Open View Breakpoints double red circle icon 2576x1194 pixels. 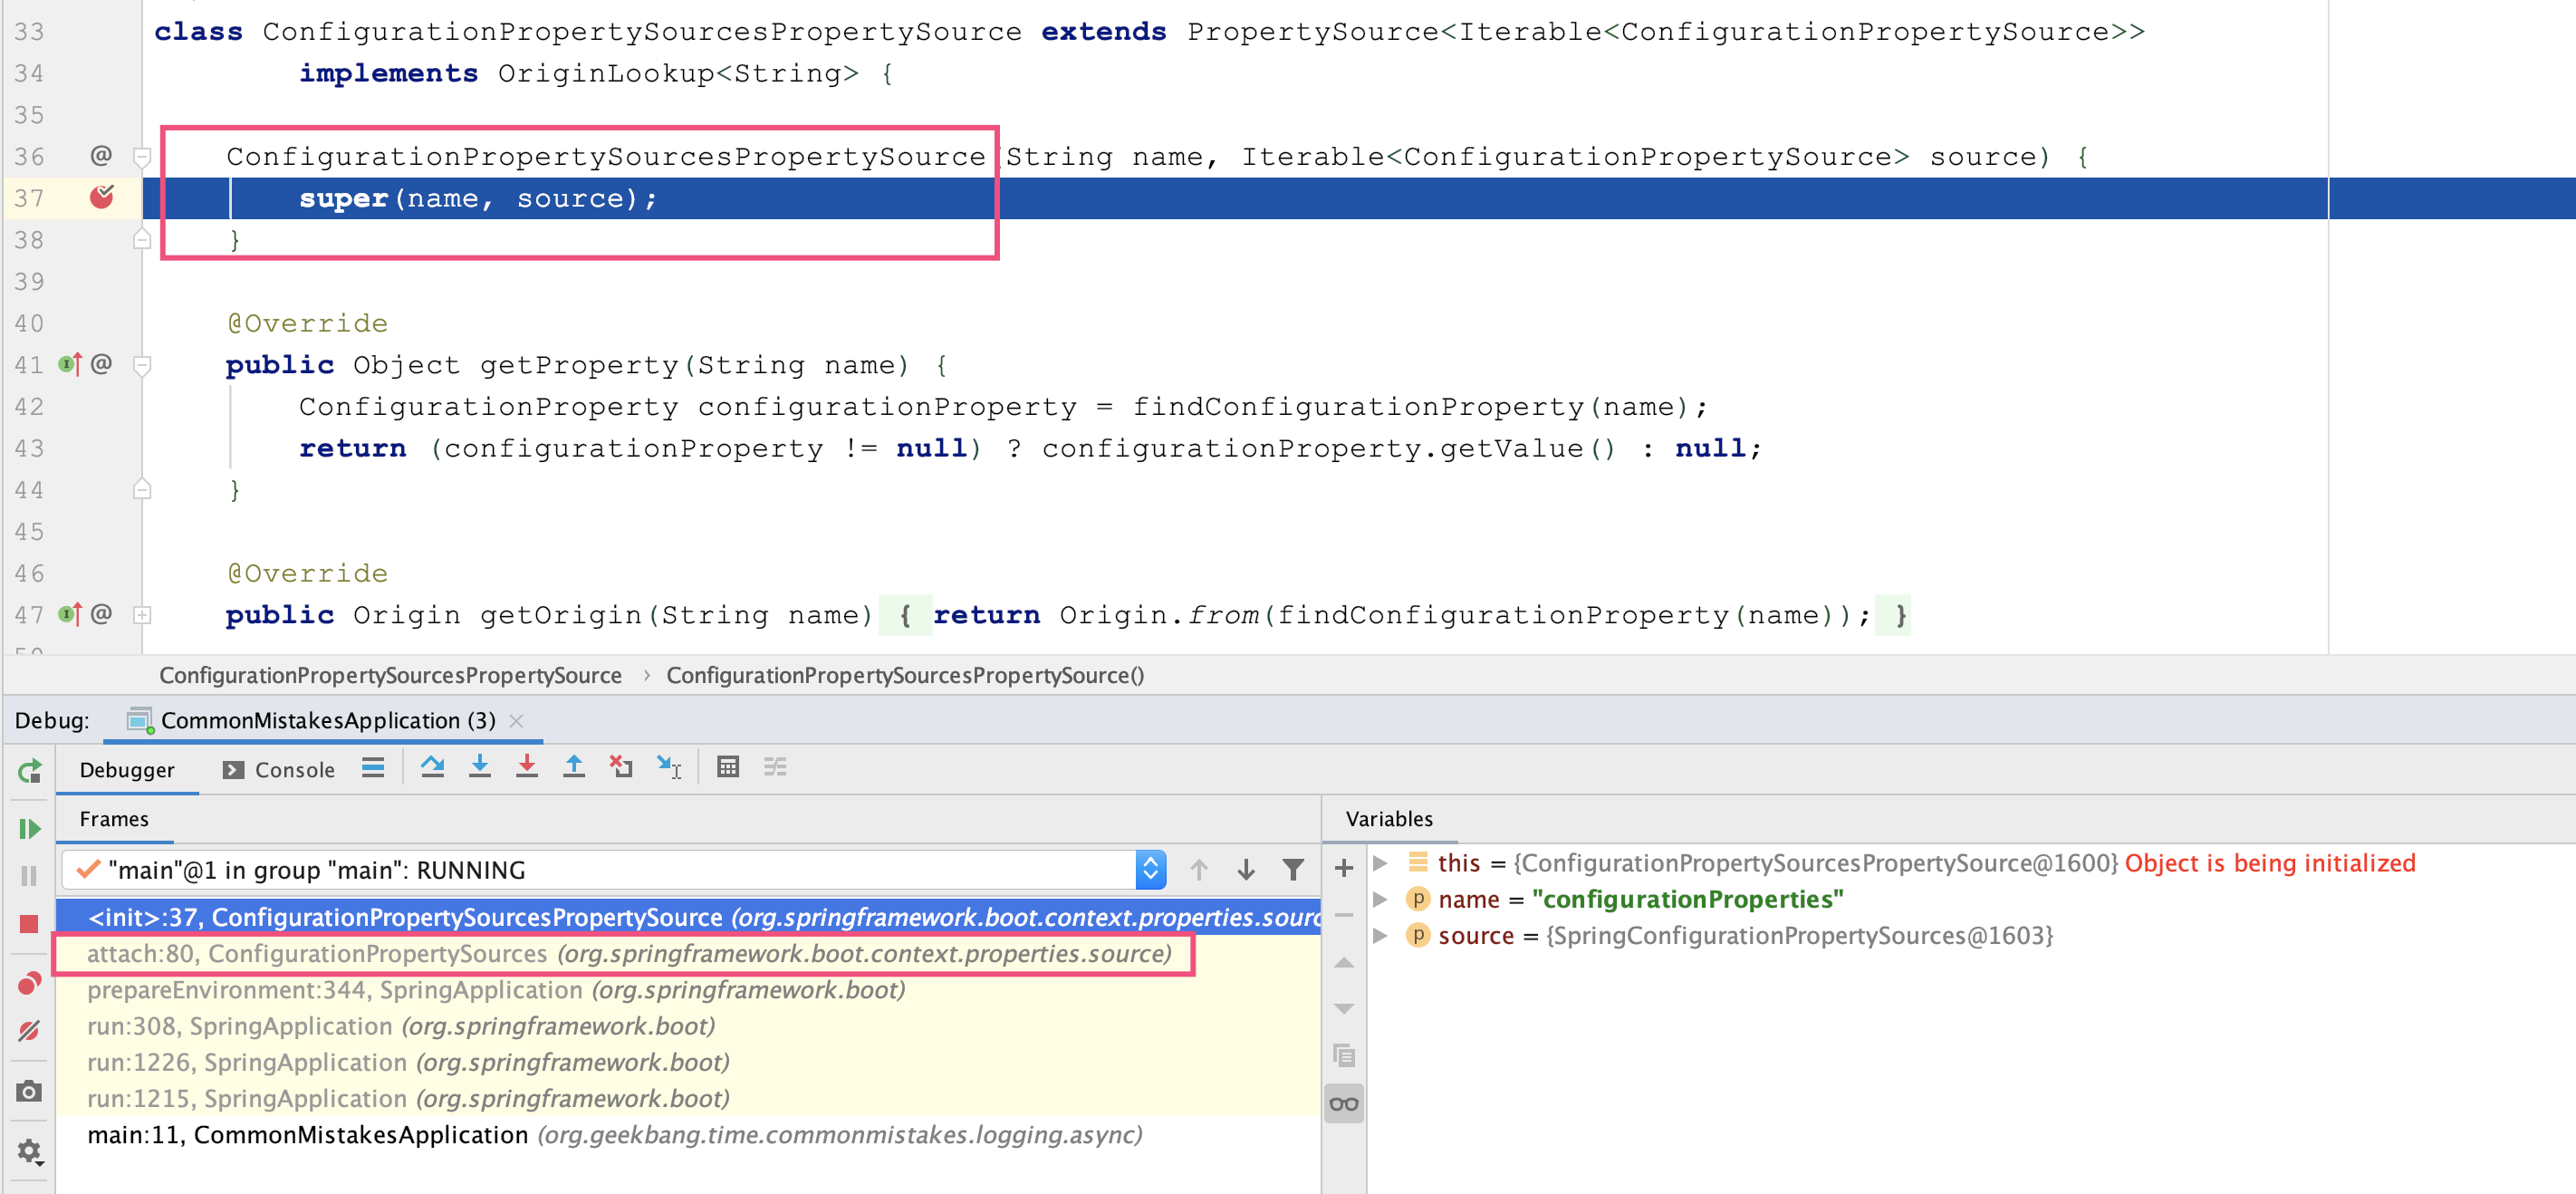(29, 984)
